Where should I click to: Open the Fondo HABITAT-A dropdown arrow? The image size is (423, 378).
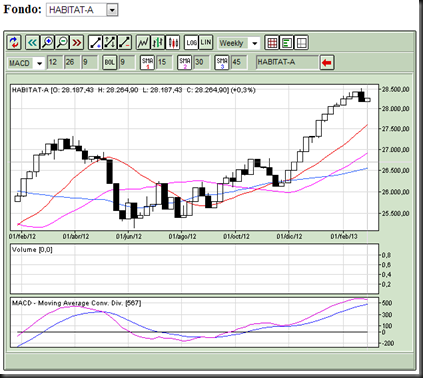[x=112, y=10]
